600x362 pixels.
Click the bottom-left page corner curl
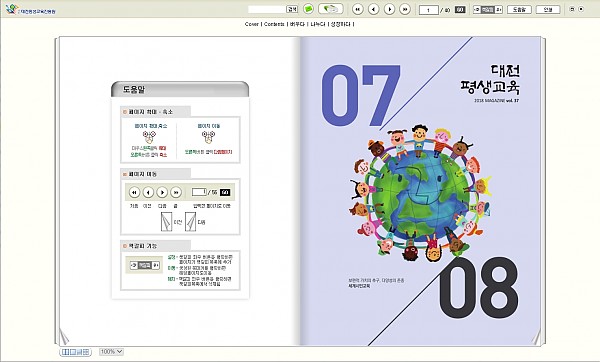point(64,337)
